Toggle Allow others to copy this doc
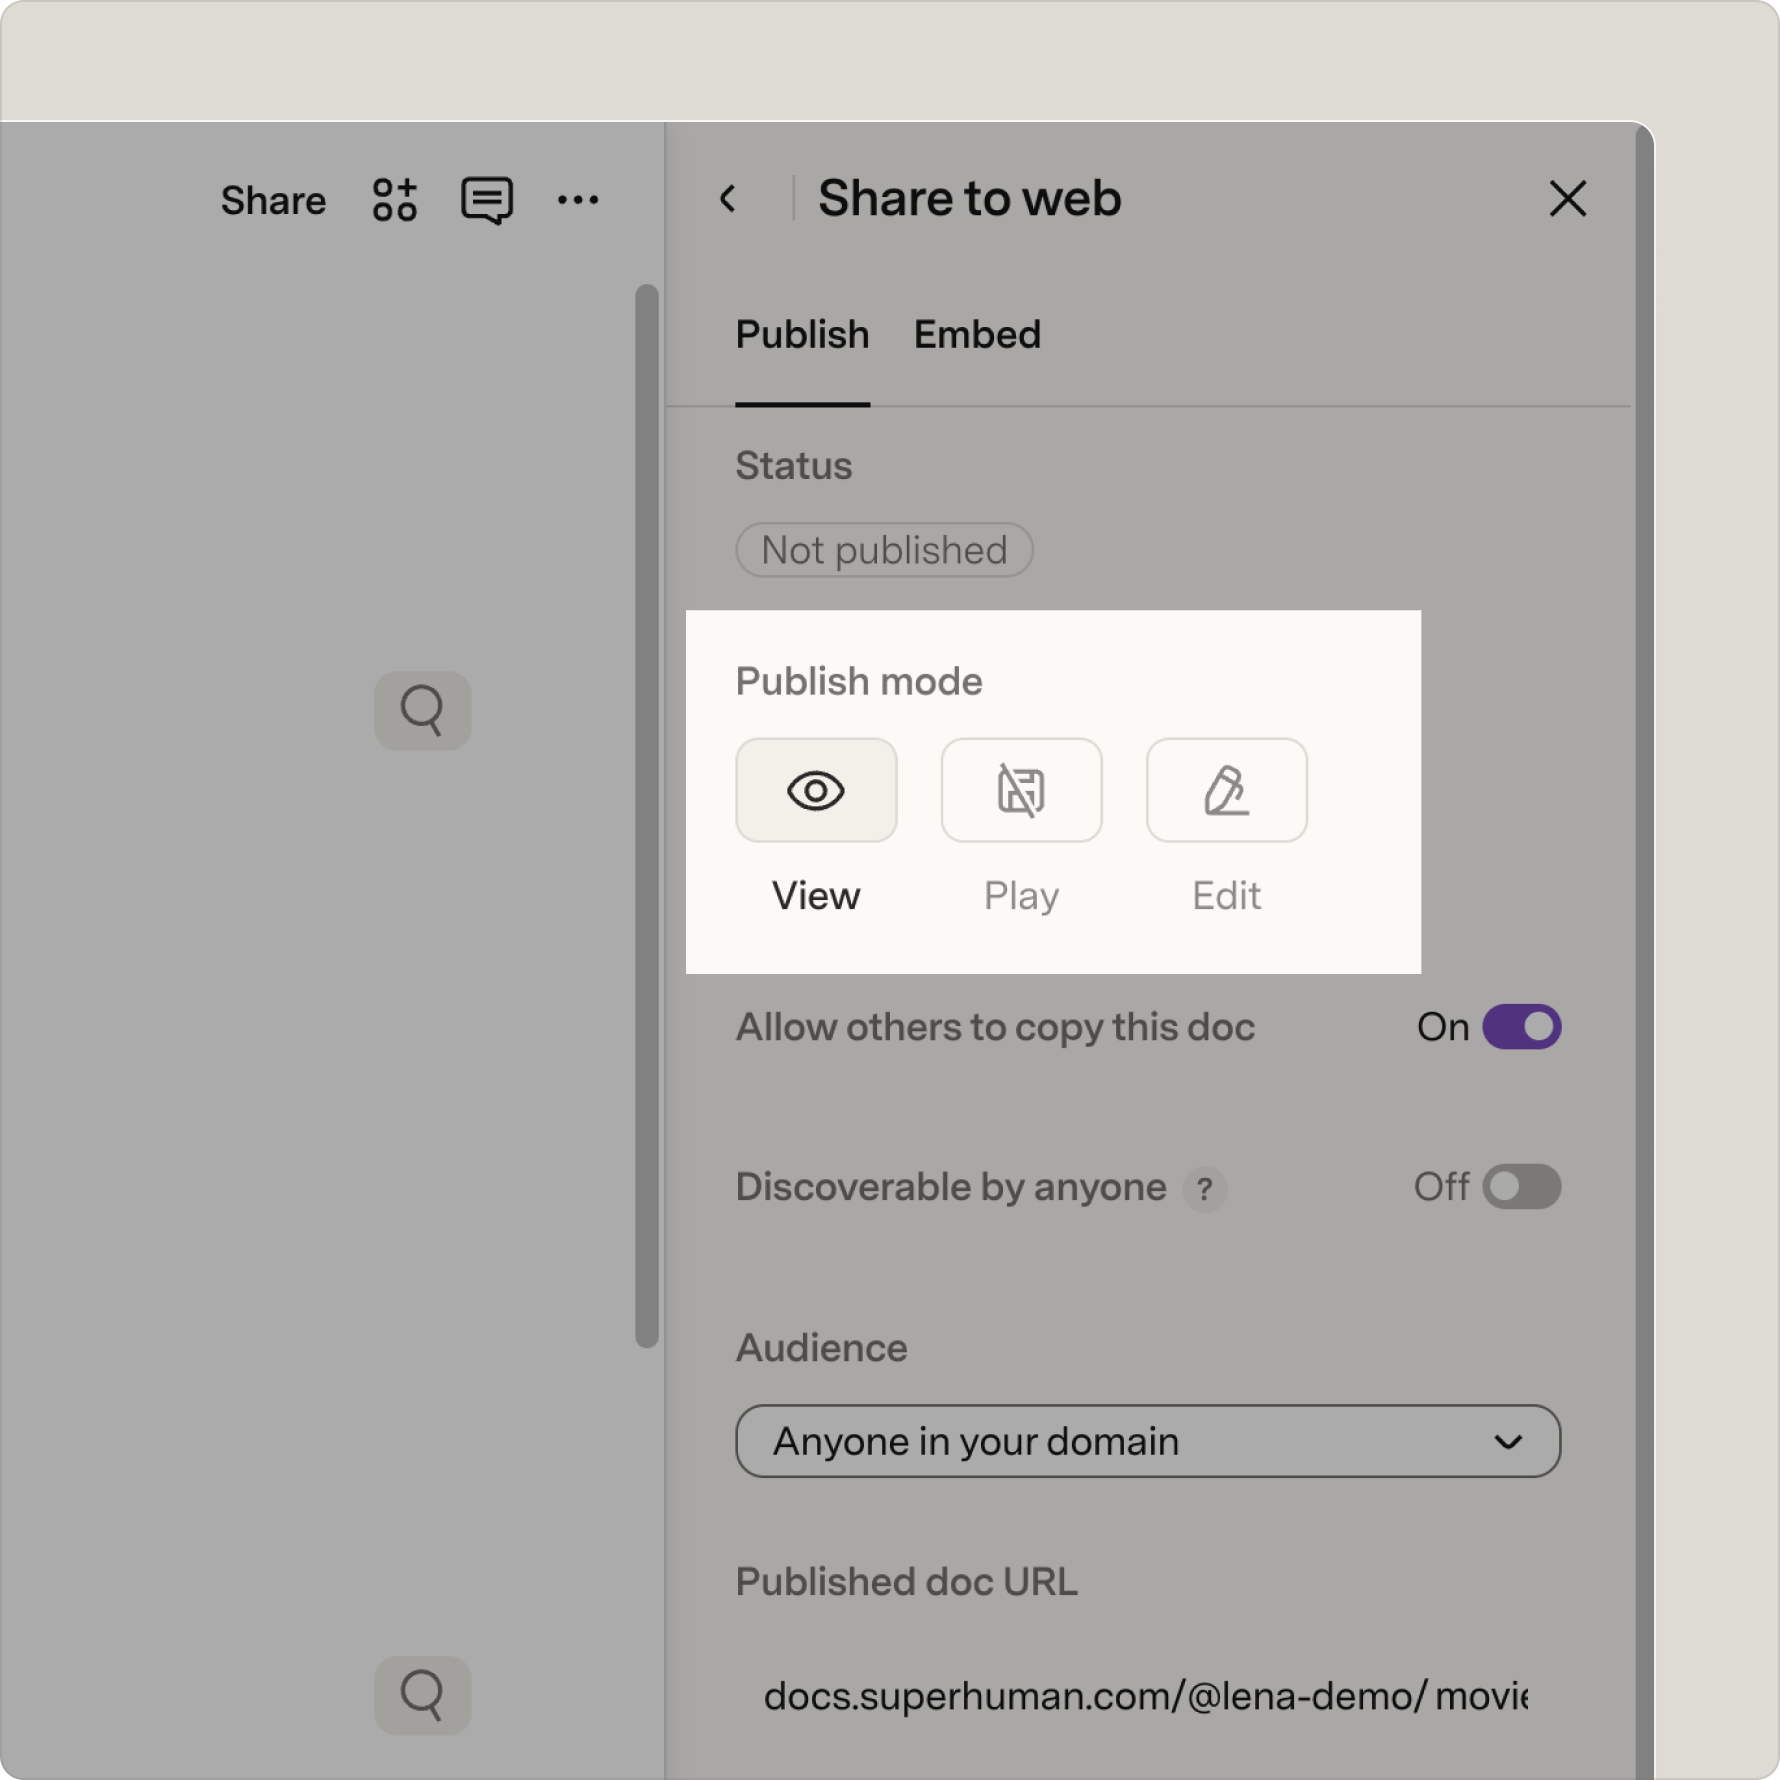This screenshot has height=1780, width=1780. [x=1521, y=1027]
